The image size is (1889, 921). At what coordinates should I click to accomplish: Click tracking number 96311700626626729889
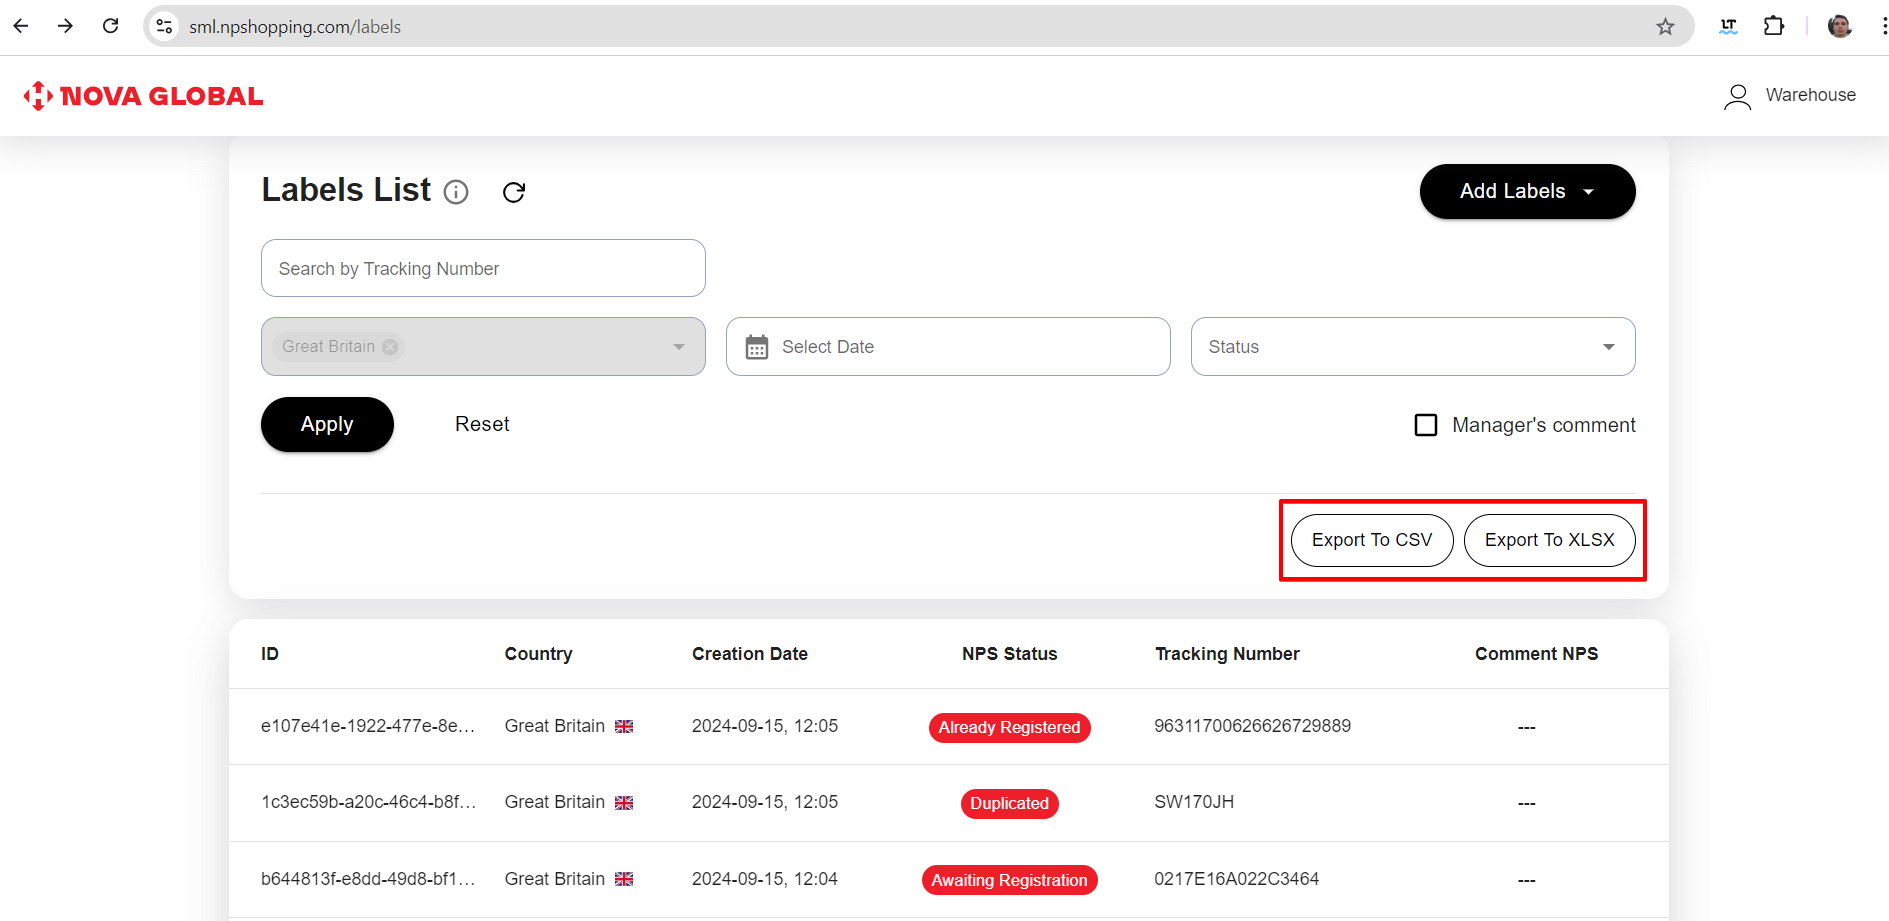tap(1252, 726)
